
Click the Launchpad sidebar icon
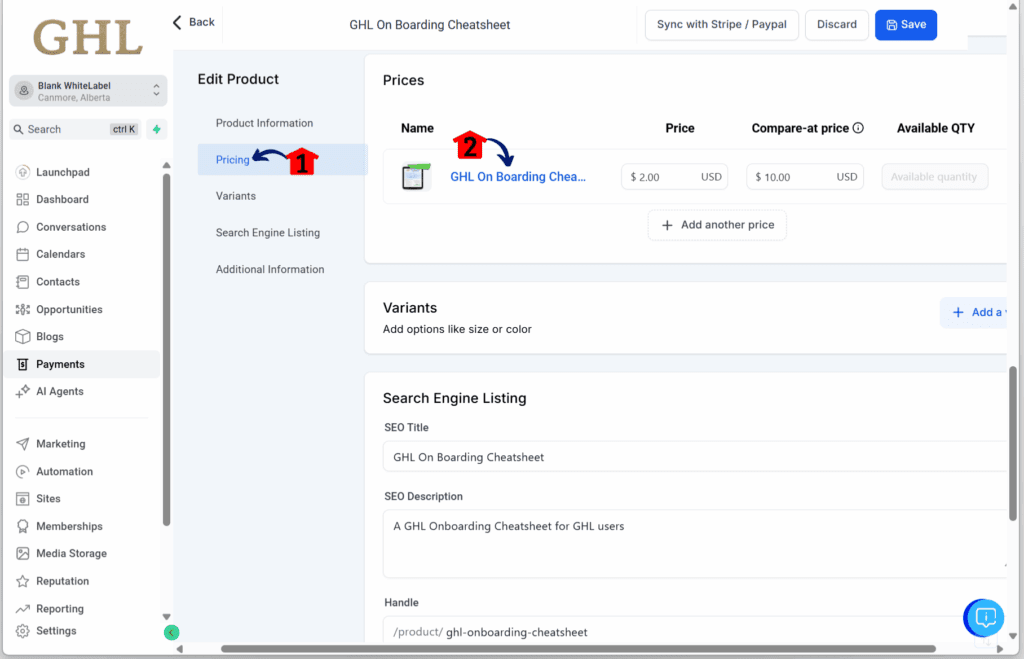pos(23,172)
